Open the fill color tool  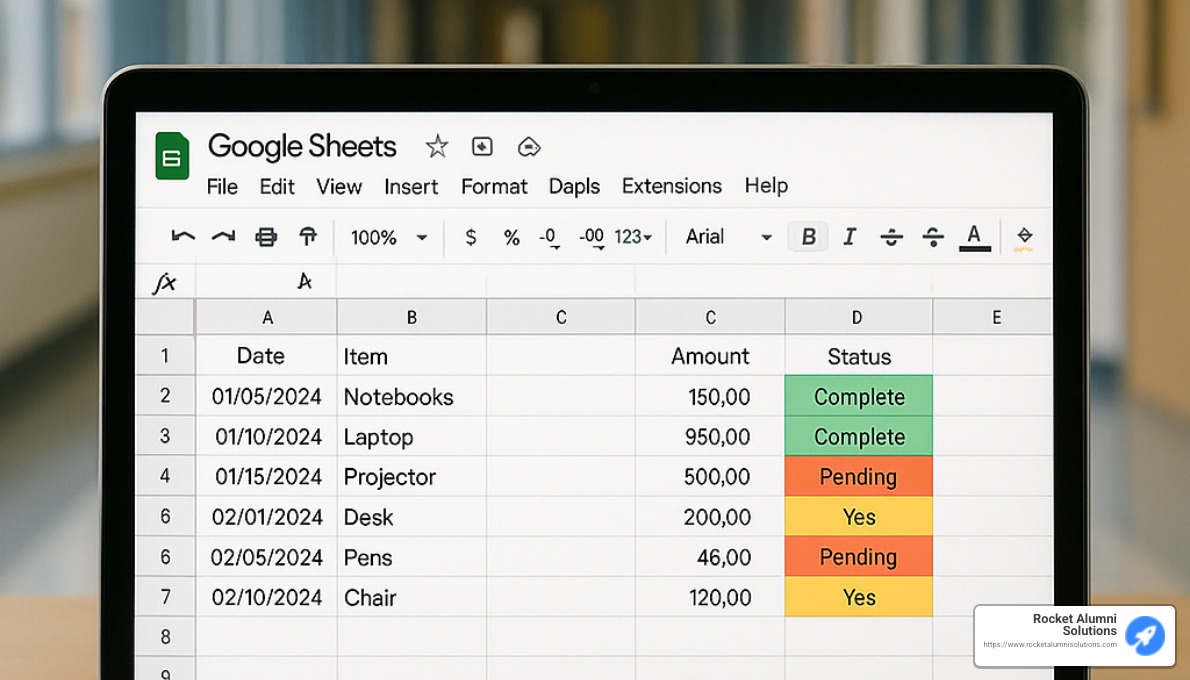pos(1024,238)
